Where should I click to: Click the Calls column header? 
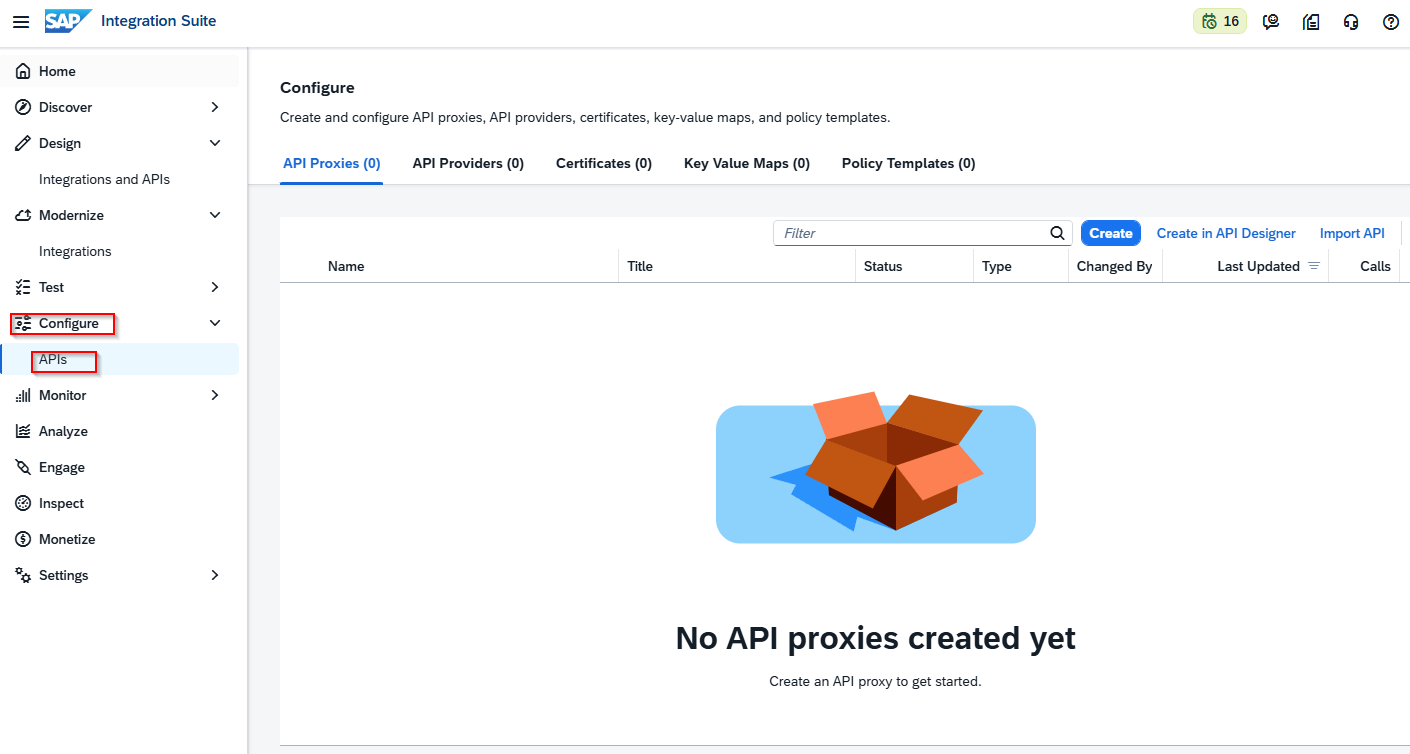pyautogui.click(x=1375, y=266)
